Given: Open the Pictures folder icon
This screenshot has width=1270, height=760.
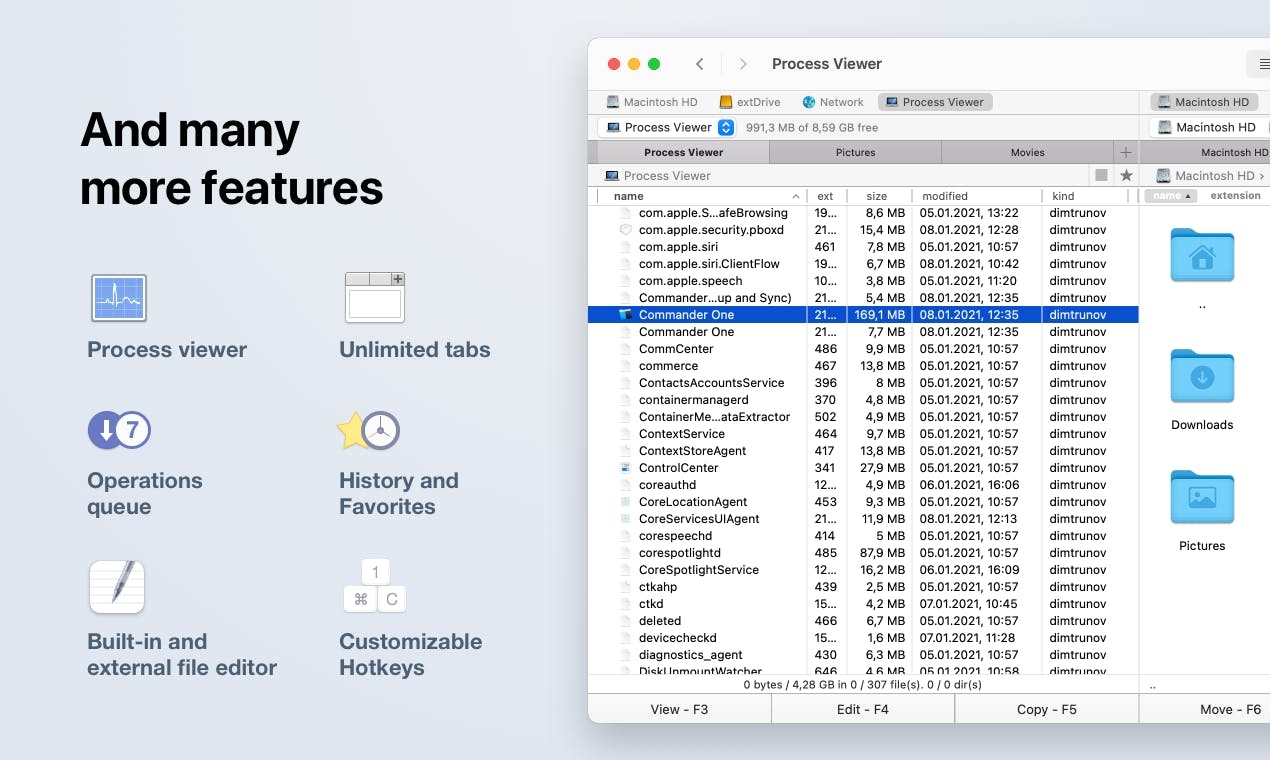Looking at the screenshot, I should coord(1202,497).
